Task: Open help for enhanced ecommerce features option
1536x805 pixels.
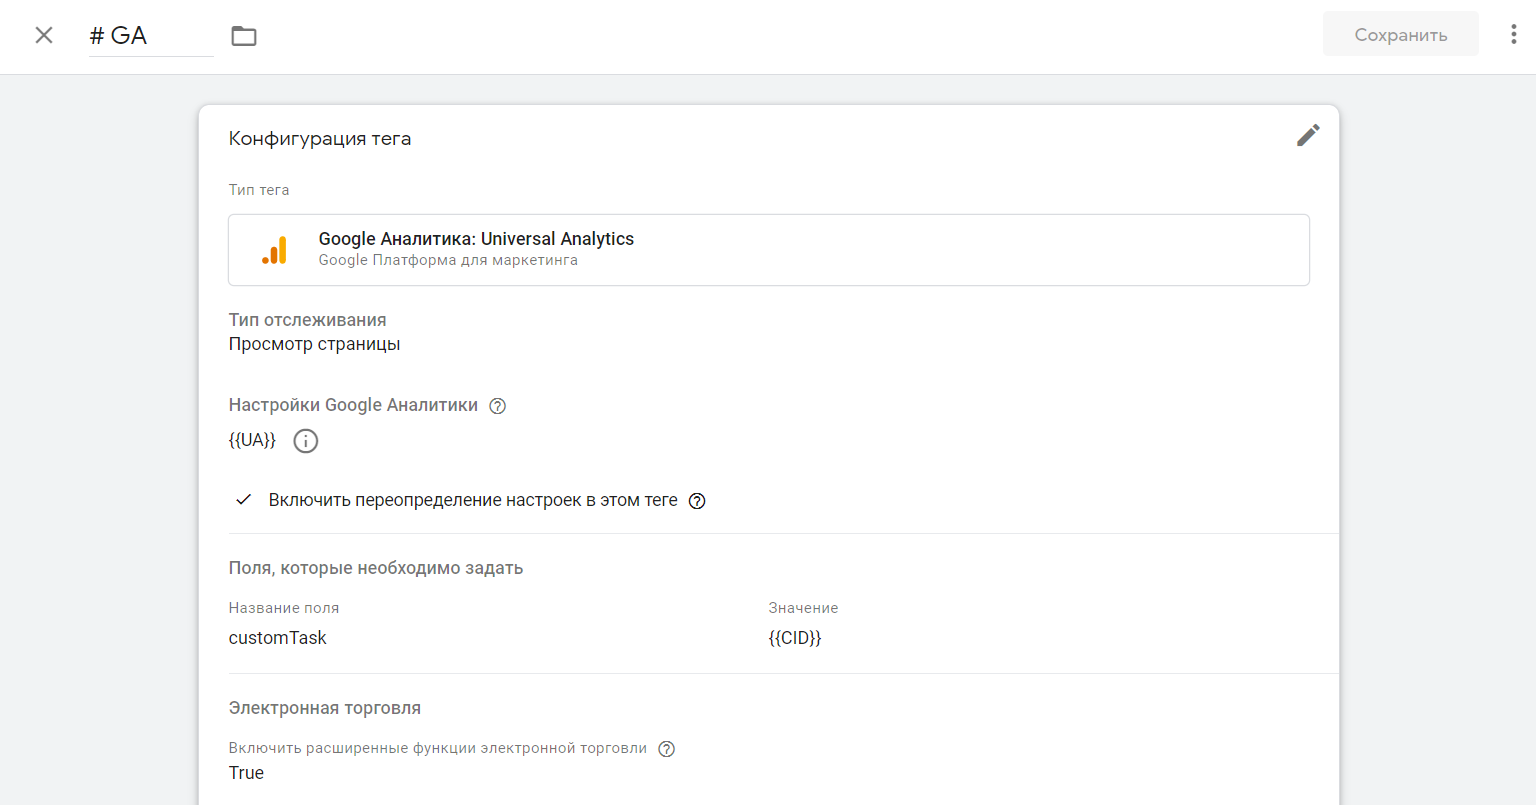Action: pyautogui.click(x=667, y=749)
